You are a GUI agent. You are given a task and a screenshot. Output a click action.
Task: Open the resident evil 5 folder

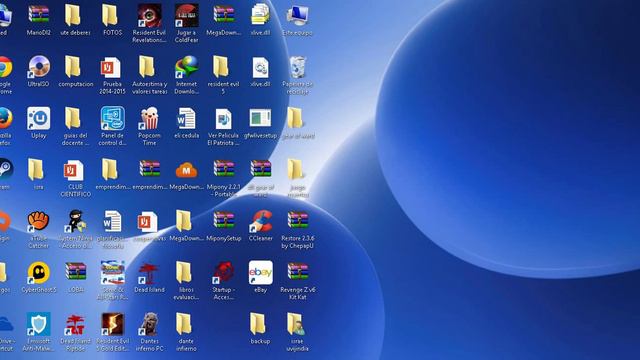[x=221, y=67]
